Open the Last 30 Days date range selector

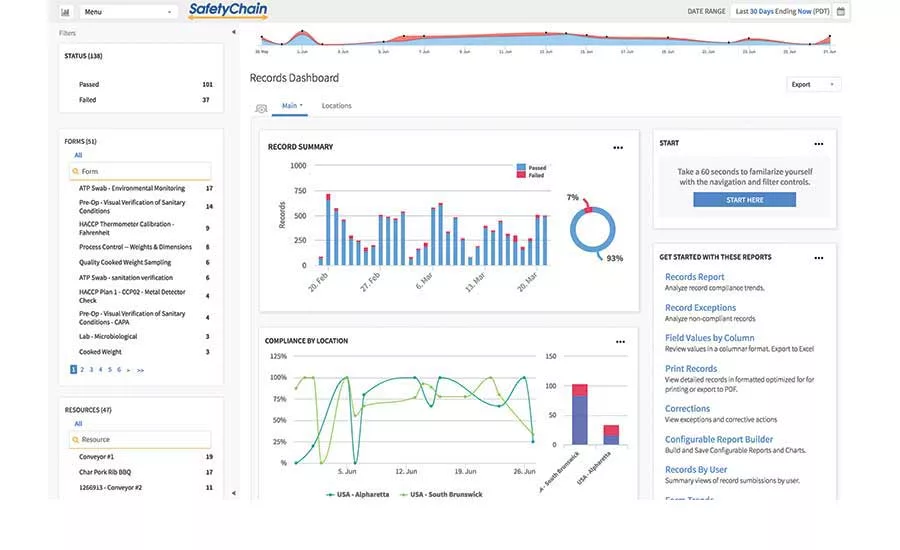782,12
